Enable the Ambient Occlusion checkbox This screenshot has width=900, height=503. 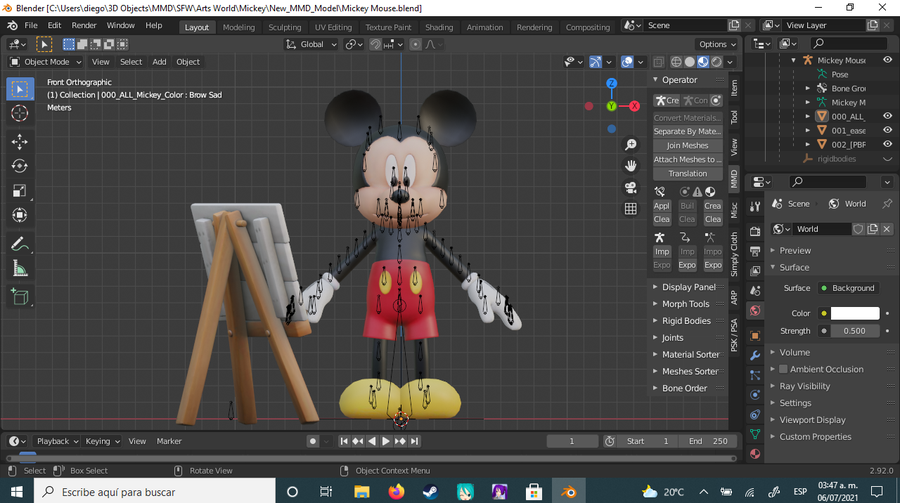point(783,369)
